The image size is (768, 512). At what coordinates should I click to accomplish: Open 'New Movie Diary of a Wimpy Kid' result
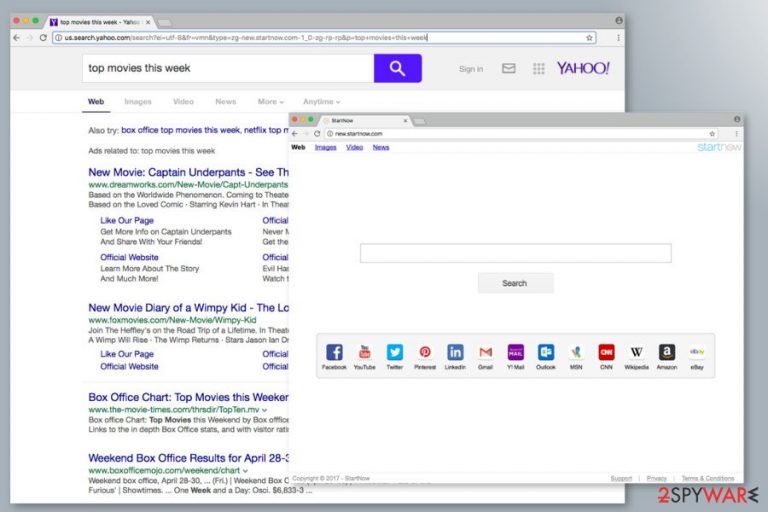189,308
